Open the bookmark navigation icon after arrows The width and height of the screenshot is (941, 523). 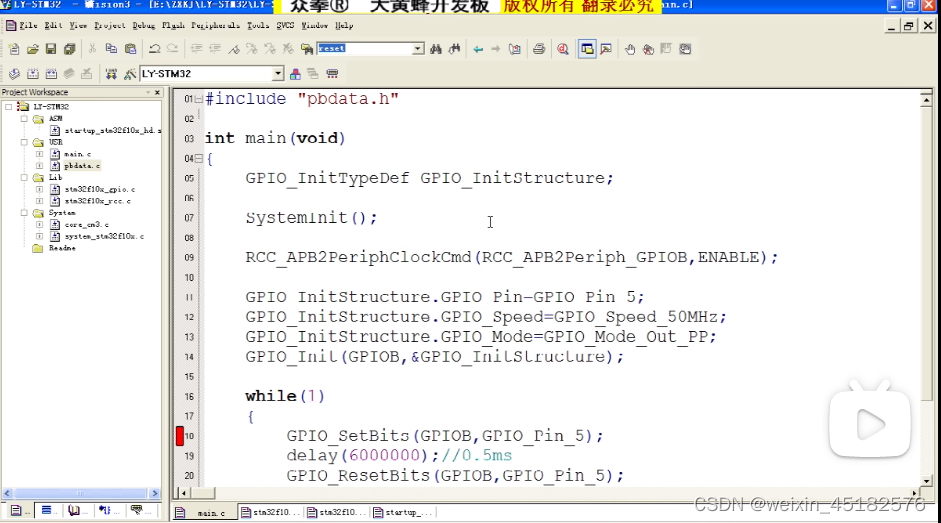[515, 49]
